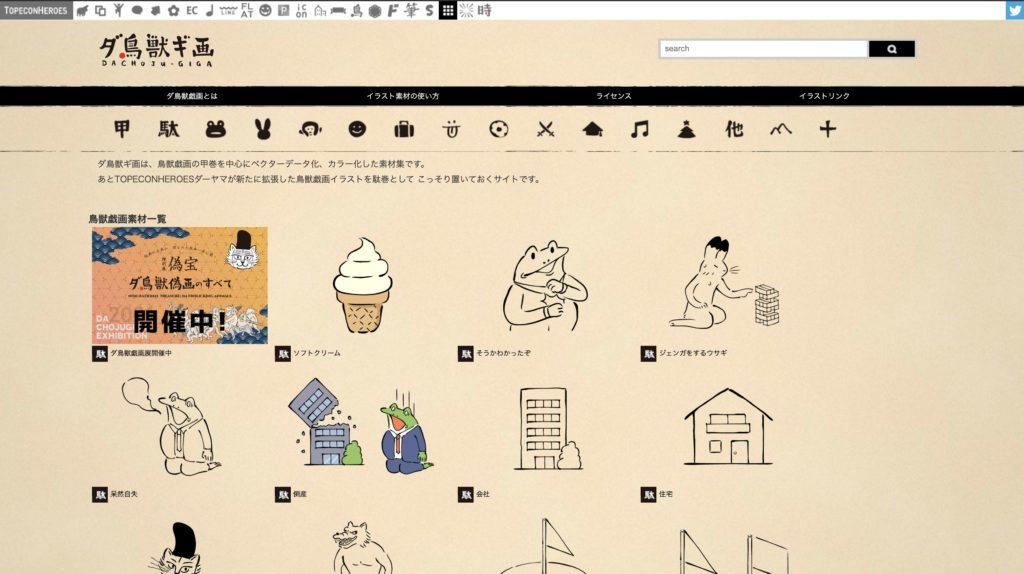Click the plus category icon
Viewport: 1024px width, 574px height.
[827, 129]
